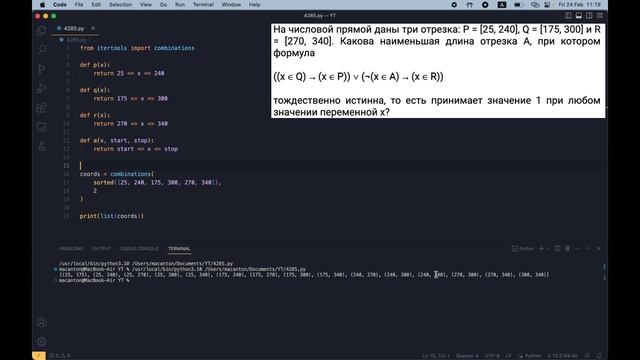Click the terminal prompt line macanton@MacBook-Air

click(94, 280)
